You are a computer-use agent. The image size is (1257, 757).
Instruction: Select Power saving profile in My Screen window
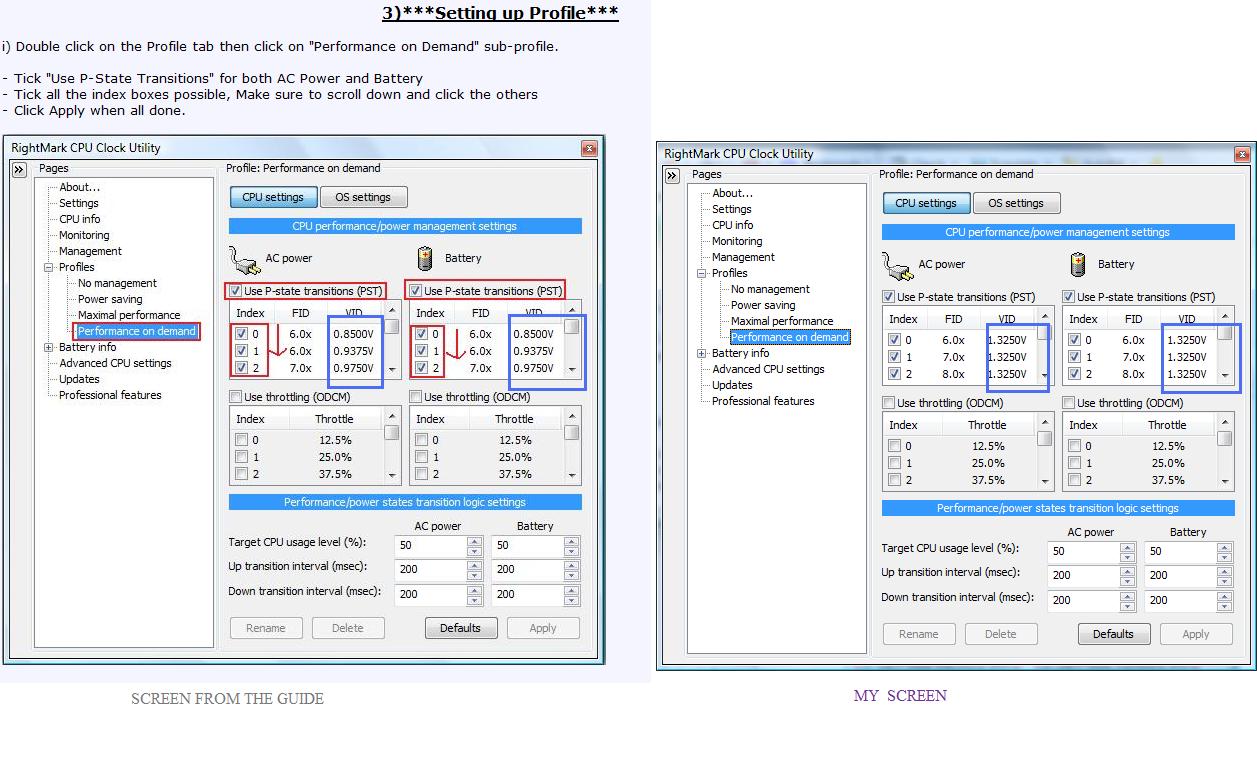763,305
